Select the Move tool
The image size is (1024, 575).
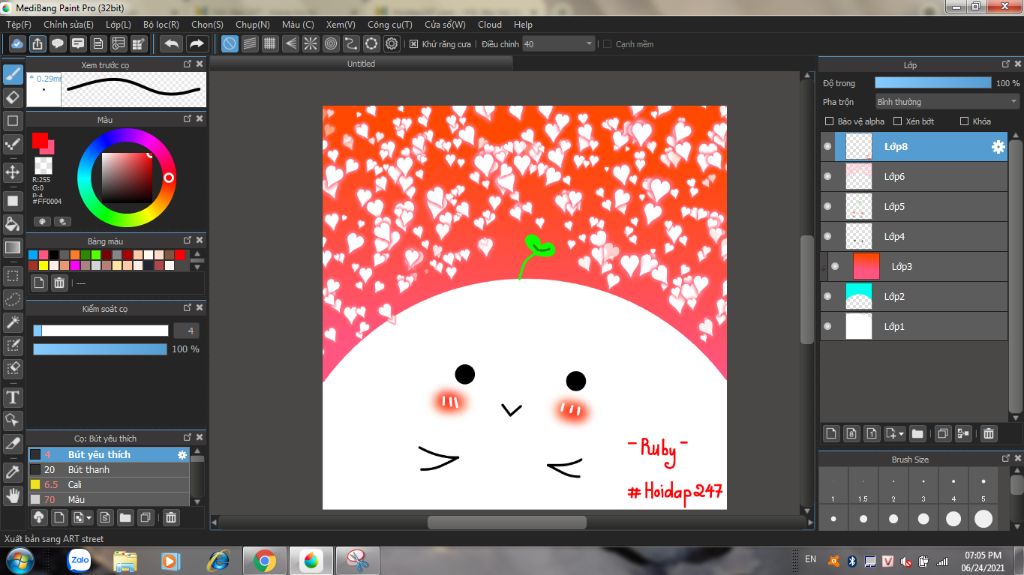click(12, 172)
